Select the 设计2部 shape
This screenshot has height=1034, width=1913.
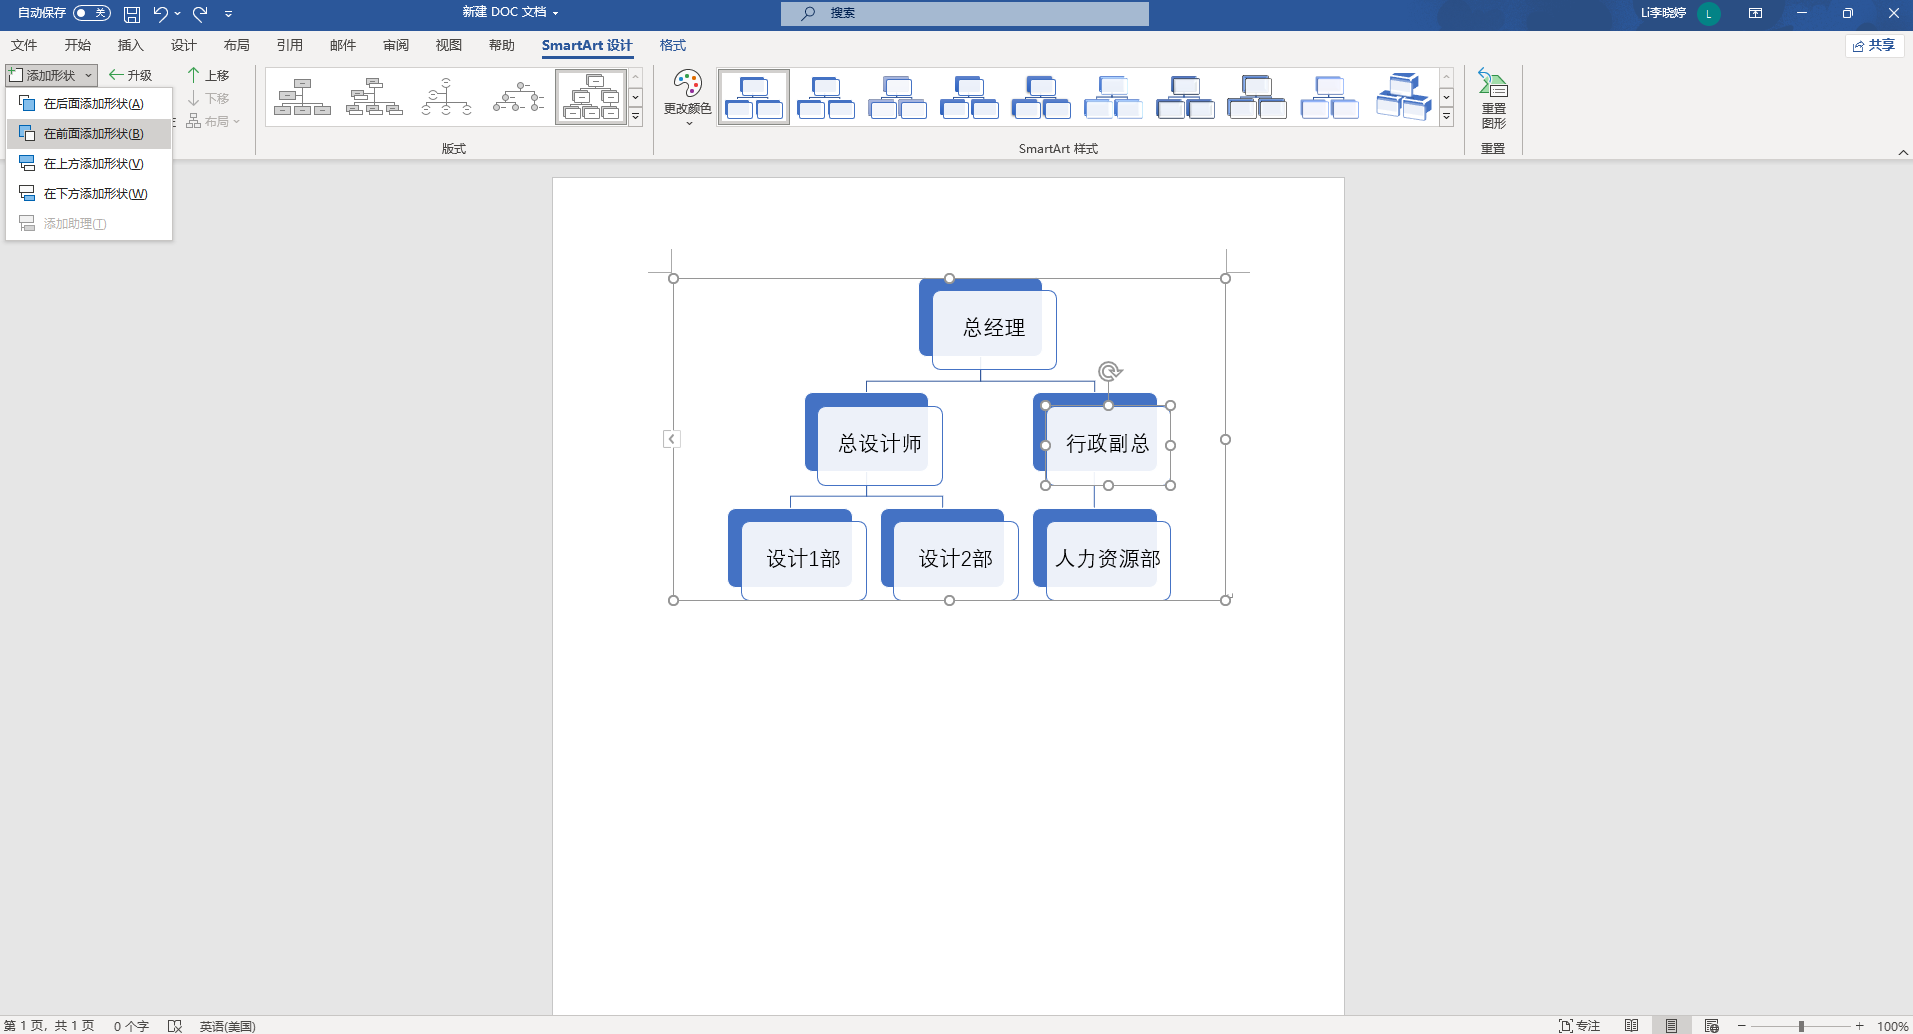point(956,560)
